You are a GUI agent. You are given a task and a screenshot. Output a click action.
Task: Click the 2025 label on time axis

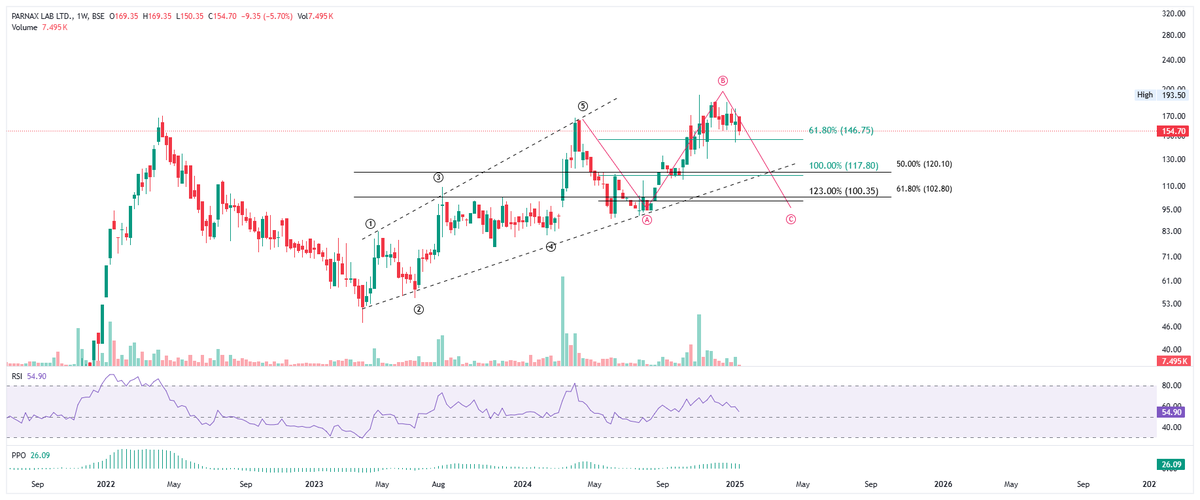click(734, 483)
